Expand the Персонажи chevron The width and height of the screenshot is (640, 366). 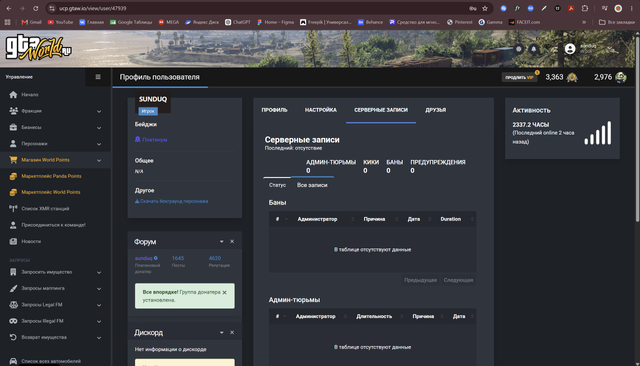click(x=99, y=144)
